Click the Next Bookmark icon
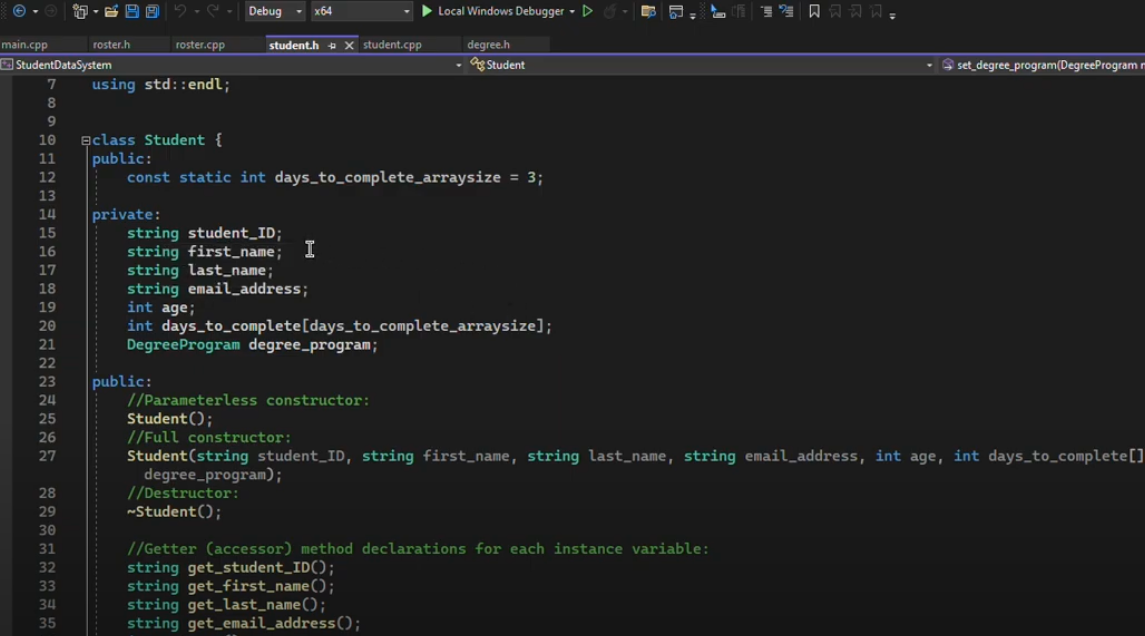1145x636 pixels. [855, 11]
